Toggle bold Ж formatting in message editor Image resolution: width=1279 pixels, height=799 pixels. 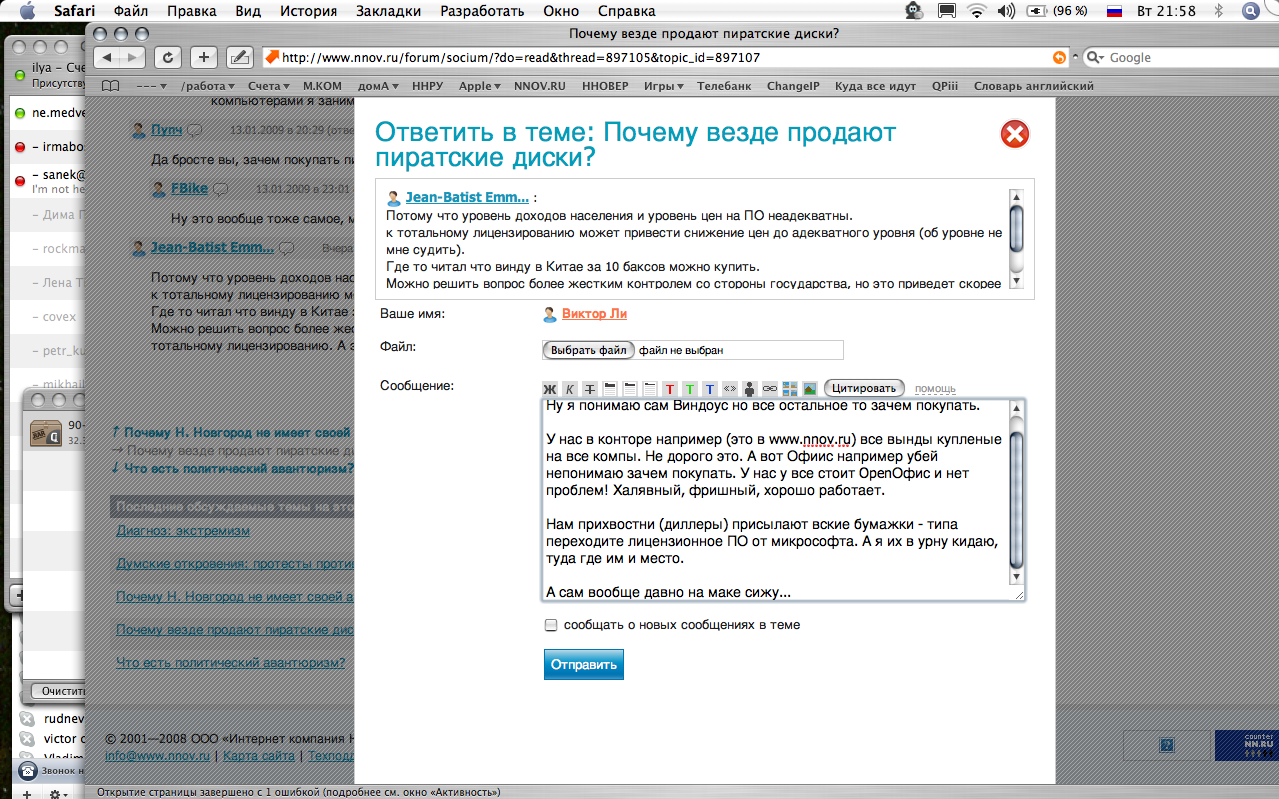point(549,389)
